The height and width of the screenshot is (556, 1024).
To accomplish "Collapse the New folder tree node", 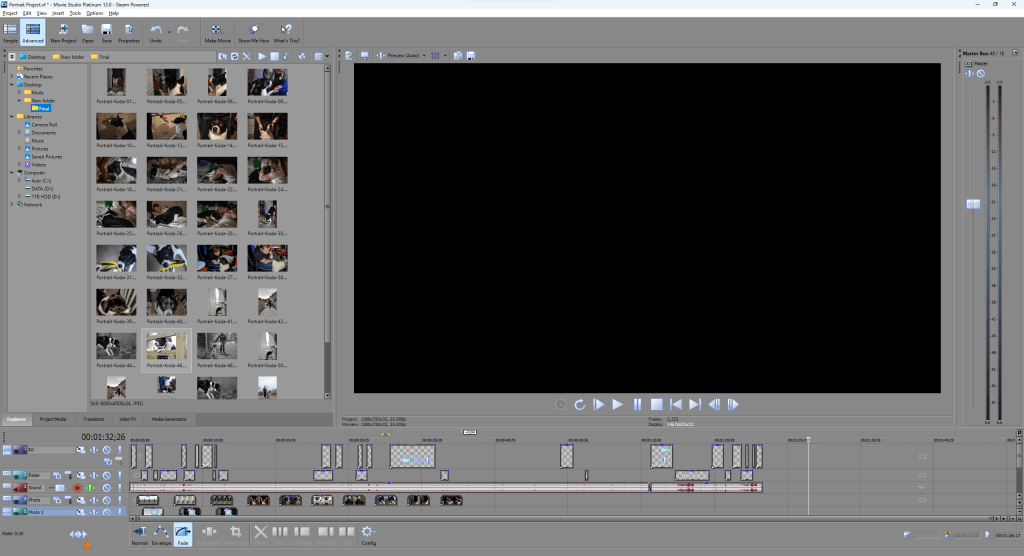I will pyautogui.click(x=19, y=100).
